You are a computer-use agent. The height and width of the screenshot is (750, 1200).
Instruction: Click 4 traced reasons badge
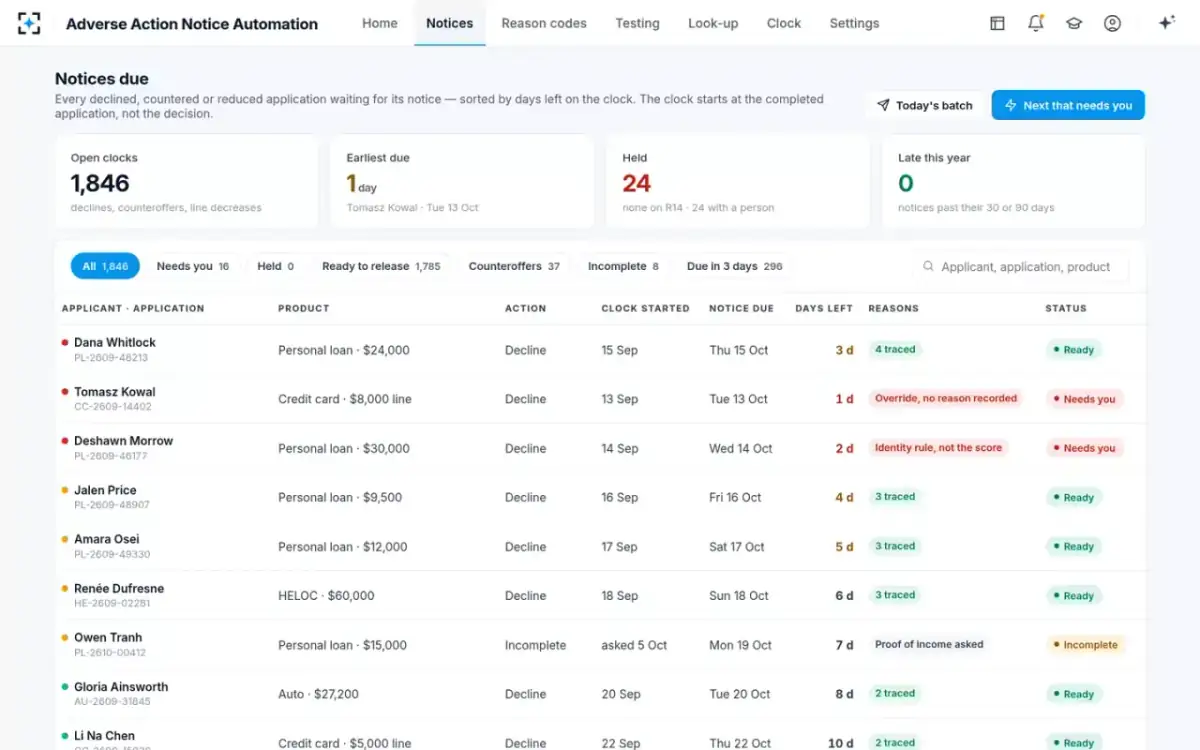(x=895, y=349)
